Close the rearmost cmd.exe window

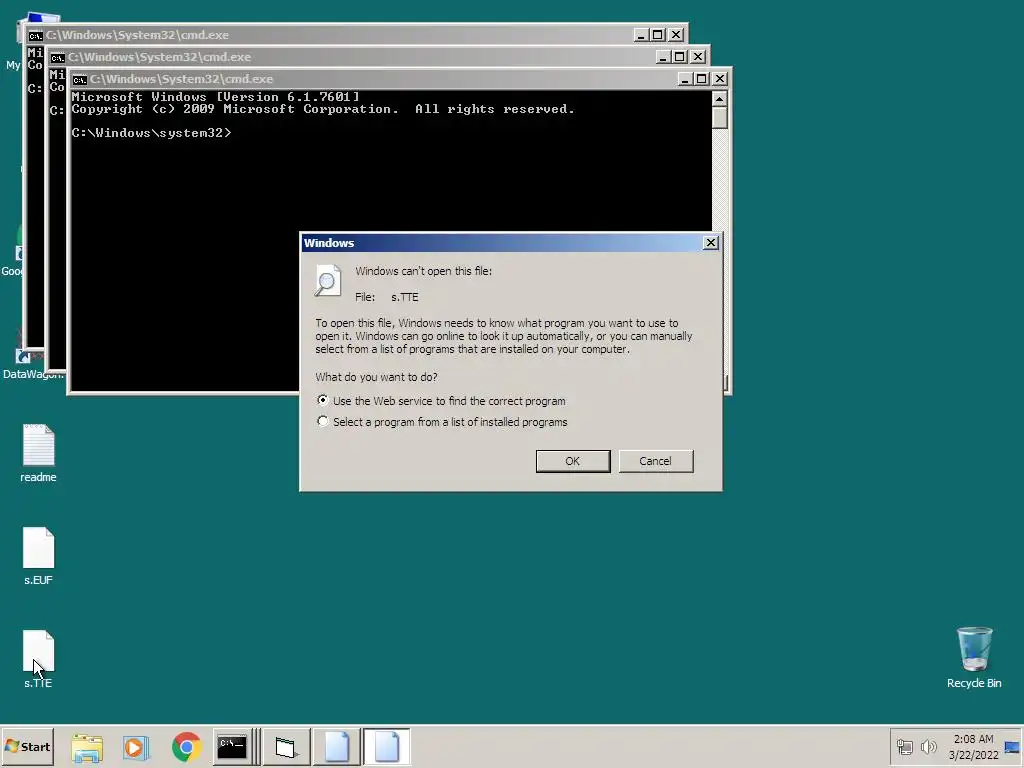(x=676, y=35)
